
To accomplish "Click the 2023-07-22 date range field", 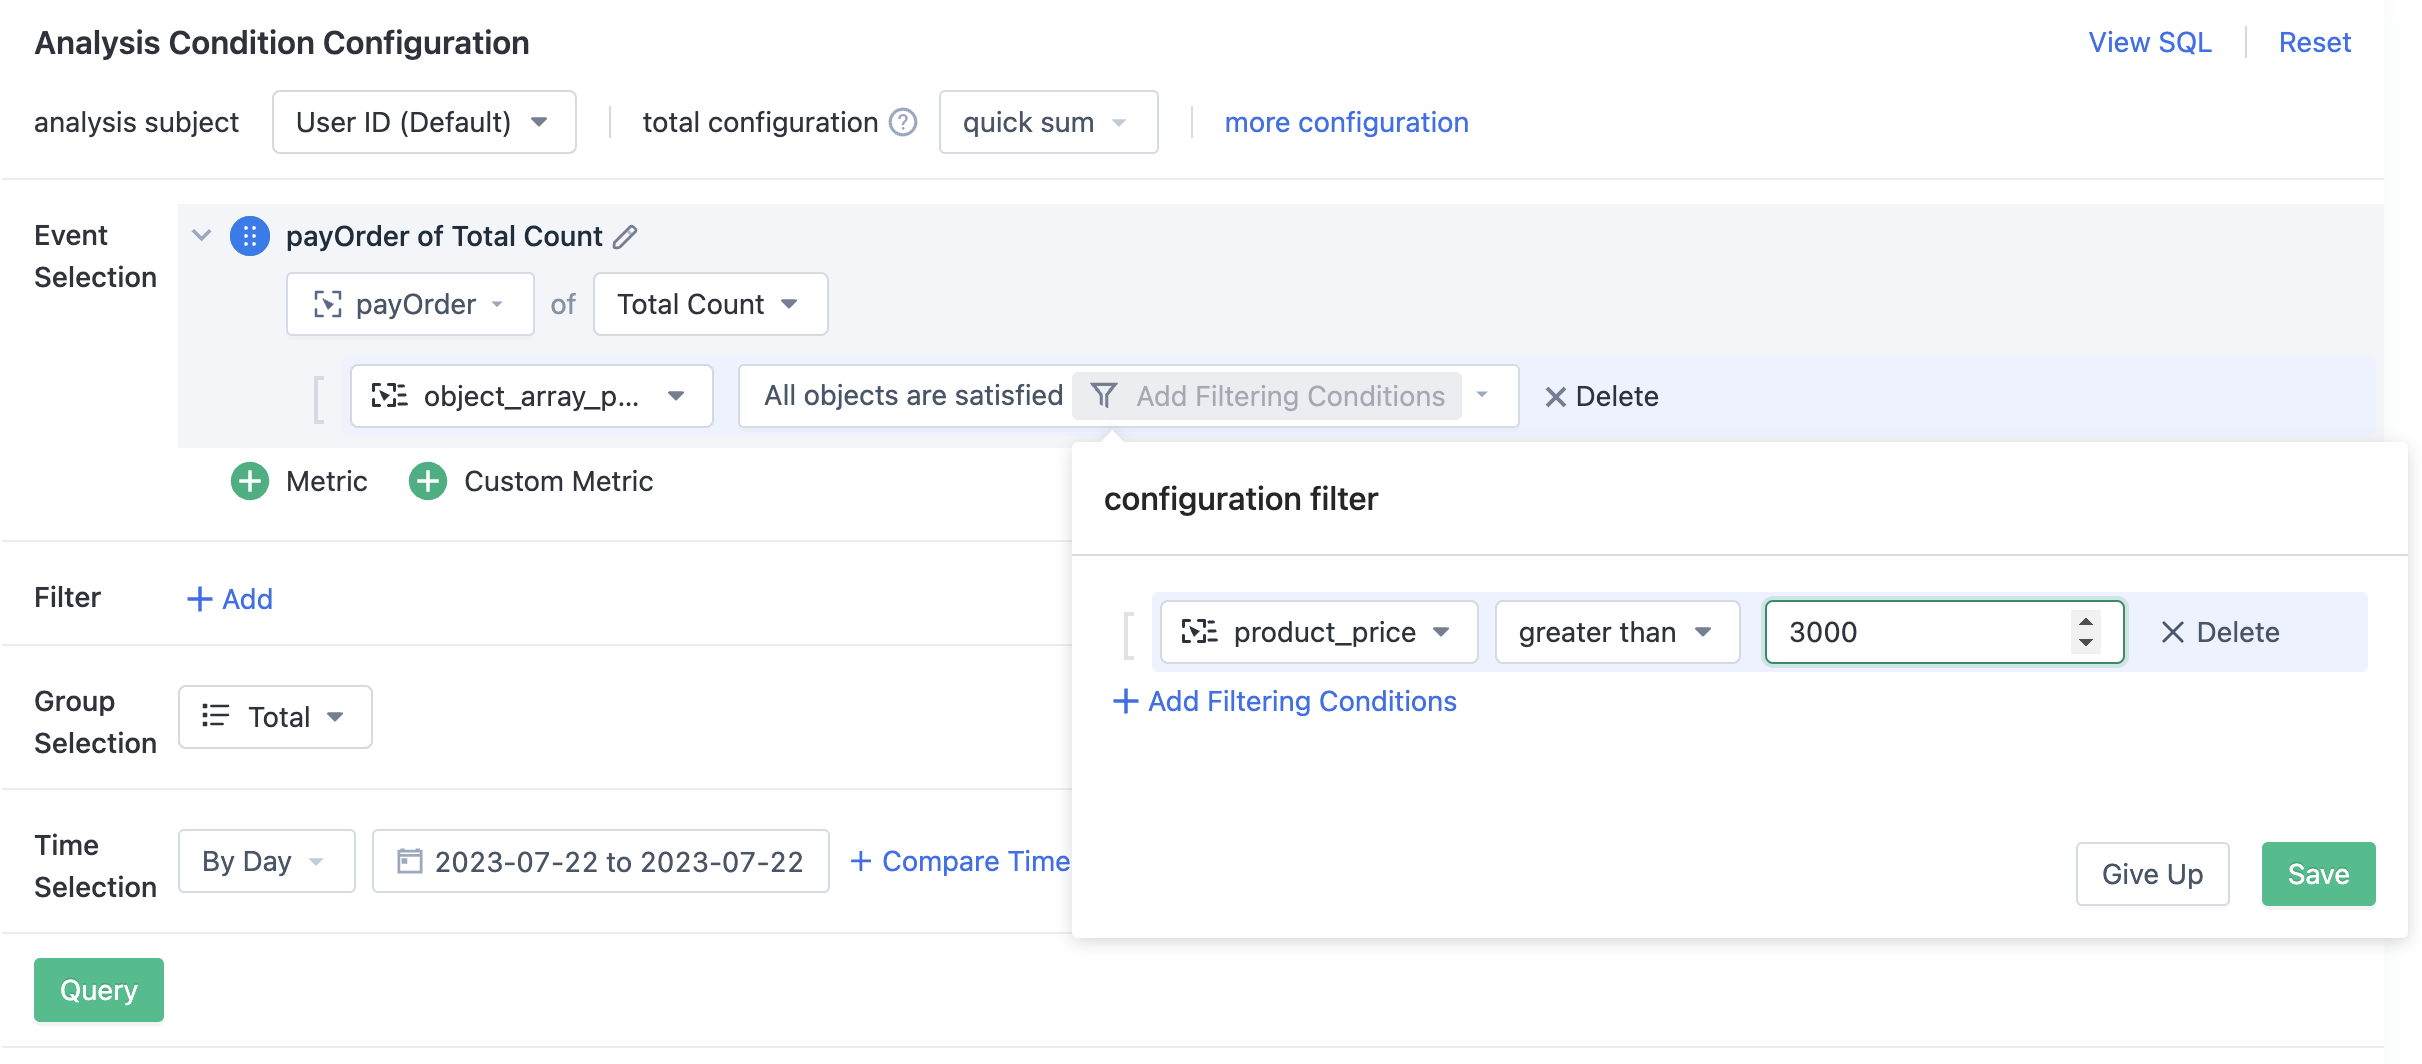I will tap(601, 861).
